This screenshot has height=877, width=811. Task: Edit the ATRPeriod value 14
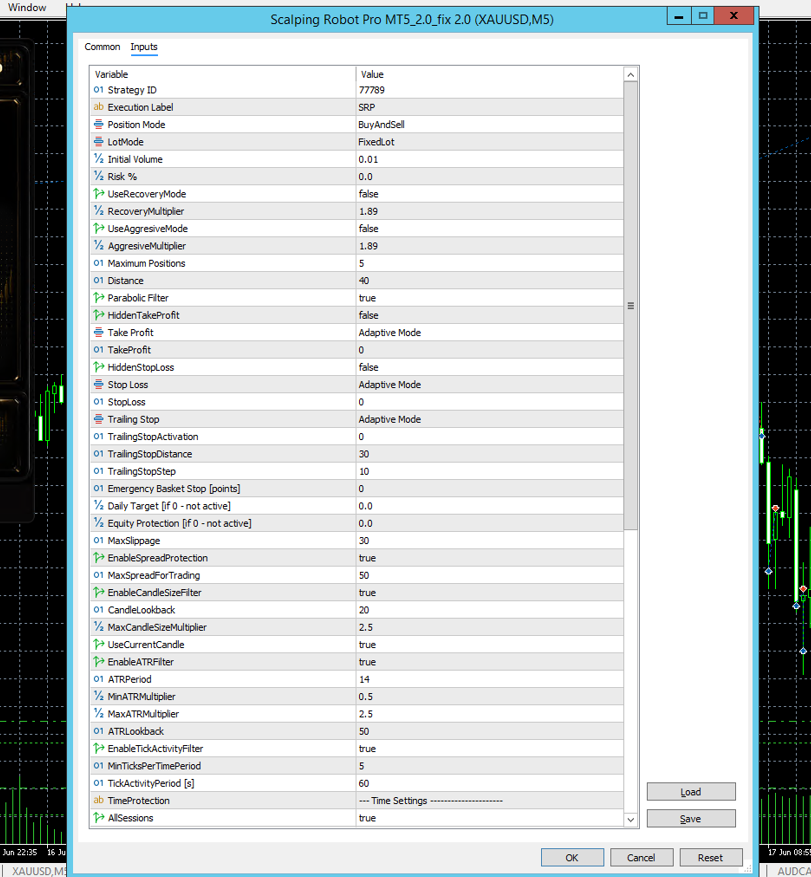(x=489, y=679)
